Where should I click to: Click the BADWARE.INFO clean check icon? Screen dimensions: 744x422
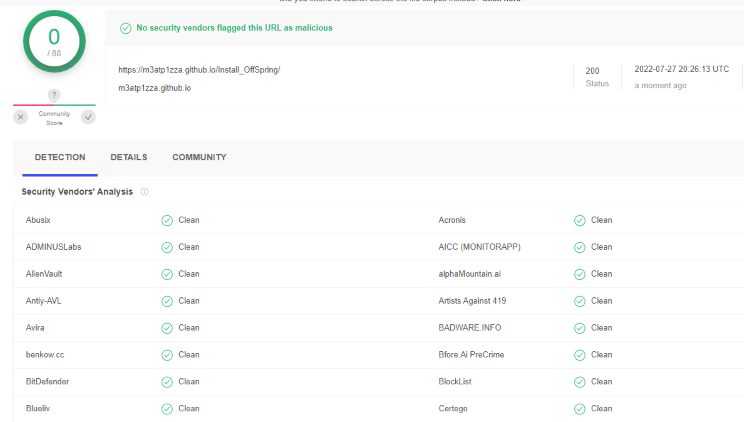coord(580,328)
